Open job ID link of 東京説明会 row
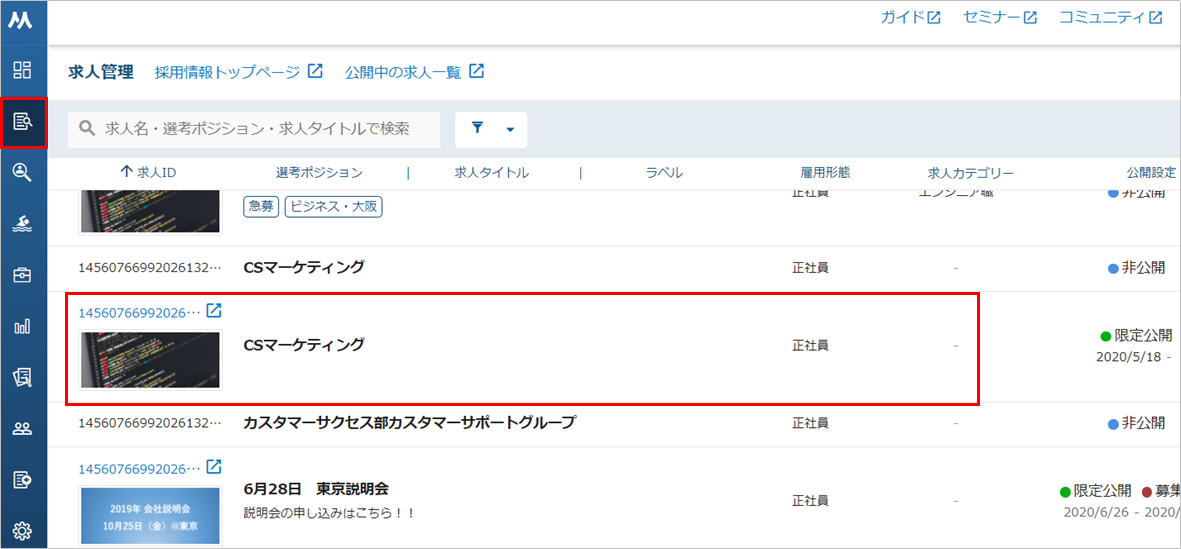This screenshot has width=1181, height=549. (139, 468)
